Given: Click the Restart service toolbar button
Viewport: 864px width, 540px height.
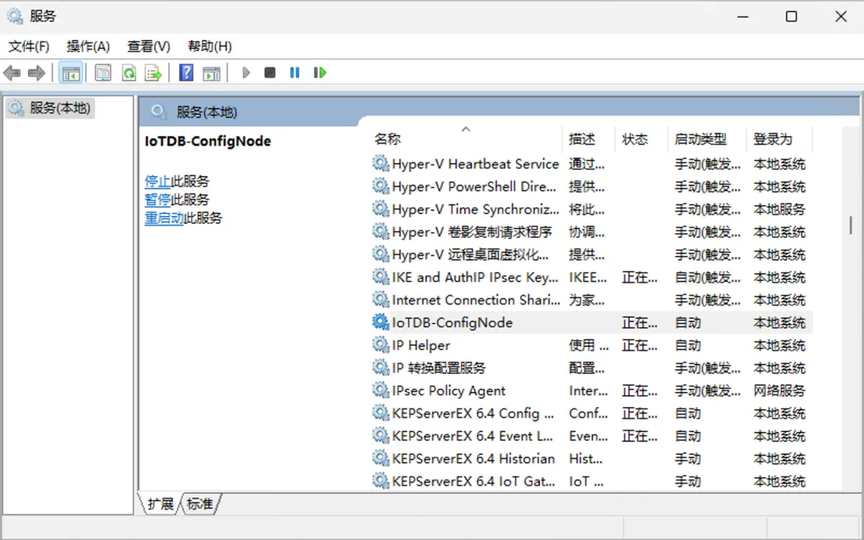Looking at the screenshot, I should click(320, 72).
